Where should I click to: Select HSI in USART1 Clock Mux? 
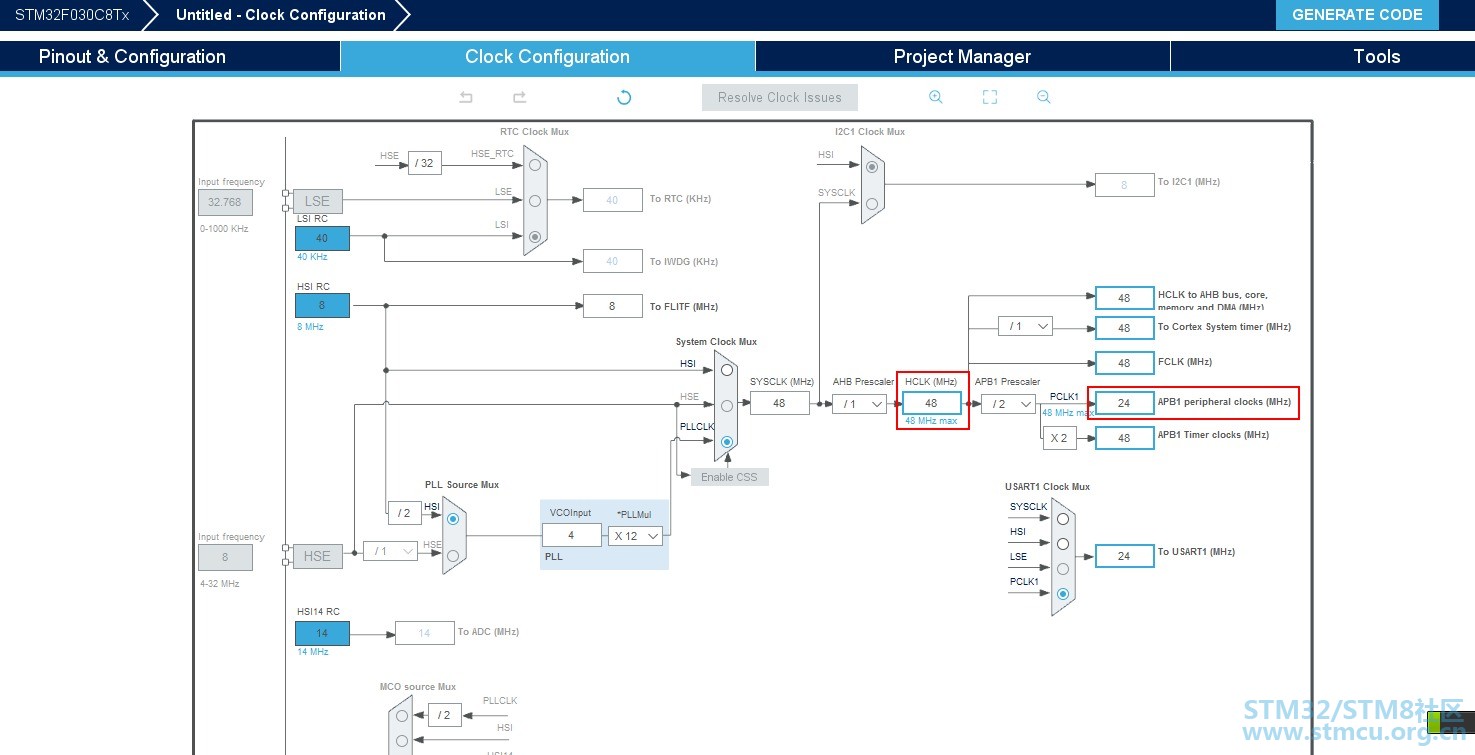point(1063,544)
